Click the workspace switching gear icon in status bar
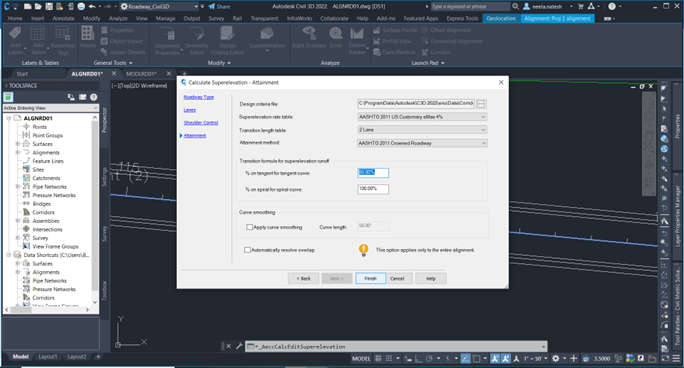Screen dimensions: 684x368 (x=555, y=358)
